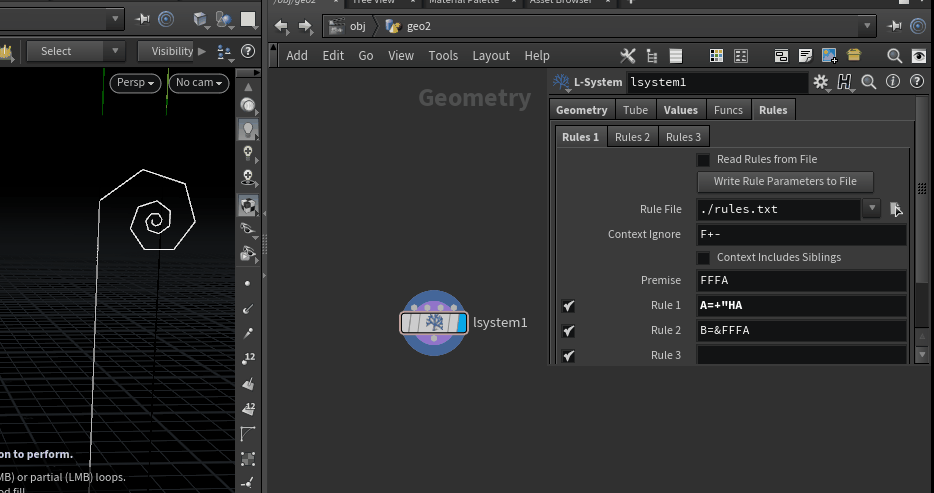Click the L-System node type icon
This screenshot has width=934, height=493.
click(x=561, y=82)
